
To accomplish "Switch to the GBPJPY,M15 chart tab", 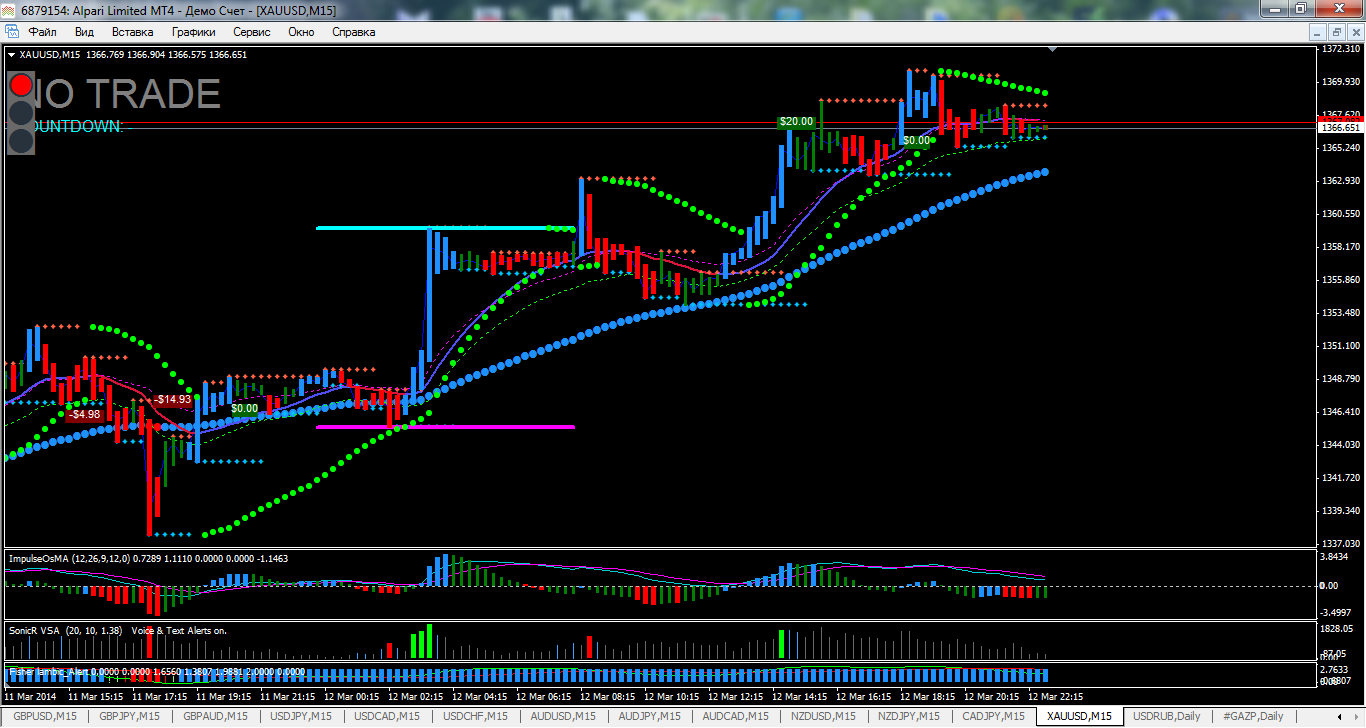I will [x=129, y=716].
